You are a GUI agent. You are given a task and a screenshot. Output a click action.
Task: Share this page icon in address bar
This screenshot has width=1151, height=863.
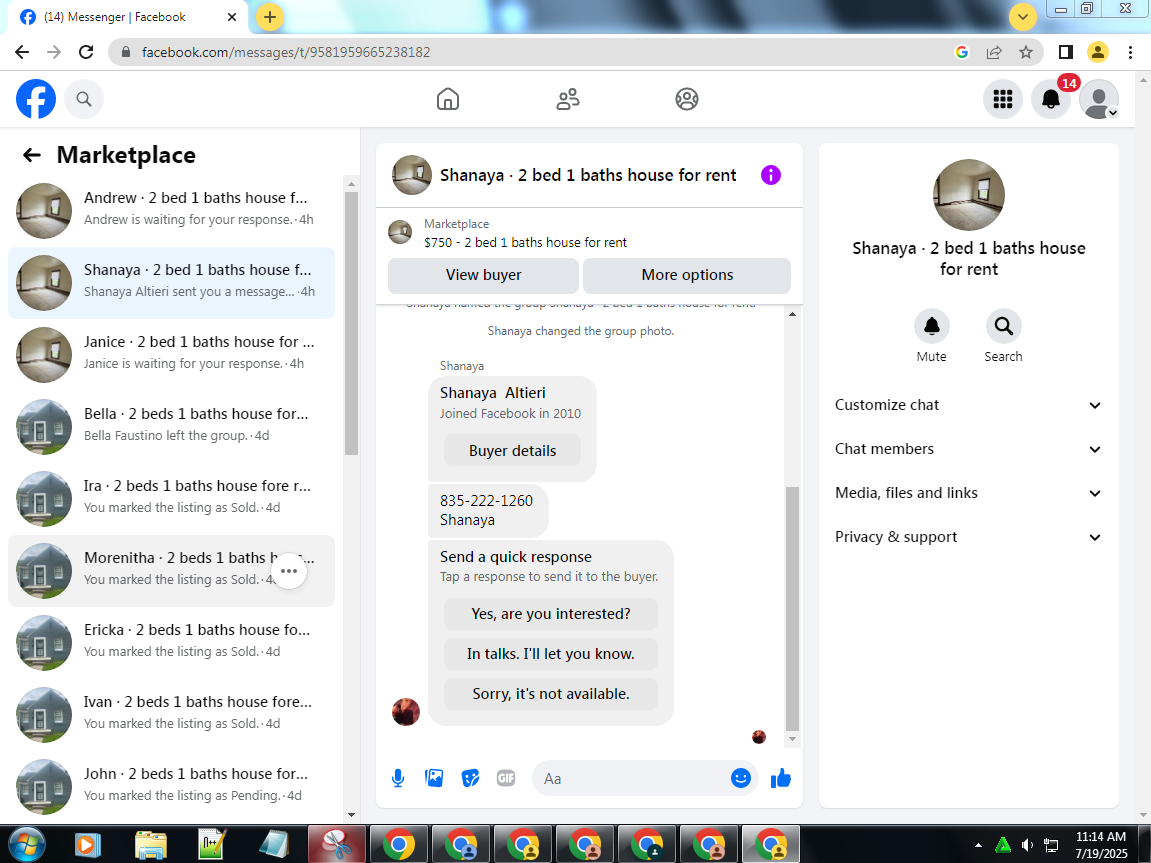[994, 52]
